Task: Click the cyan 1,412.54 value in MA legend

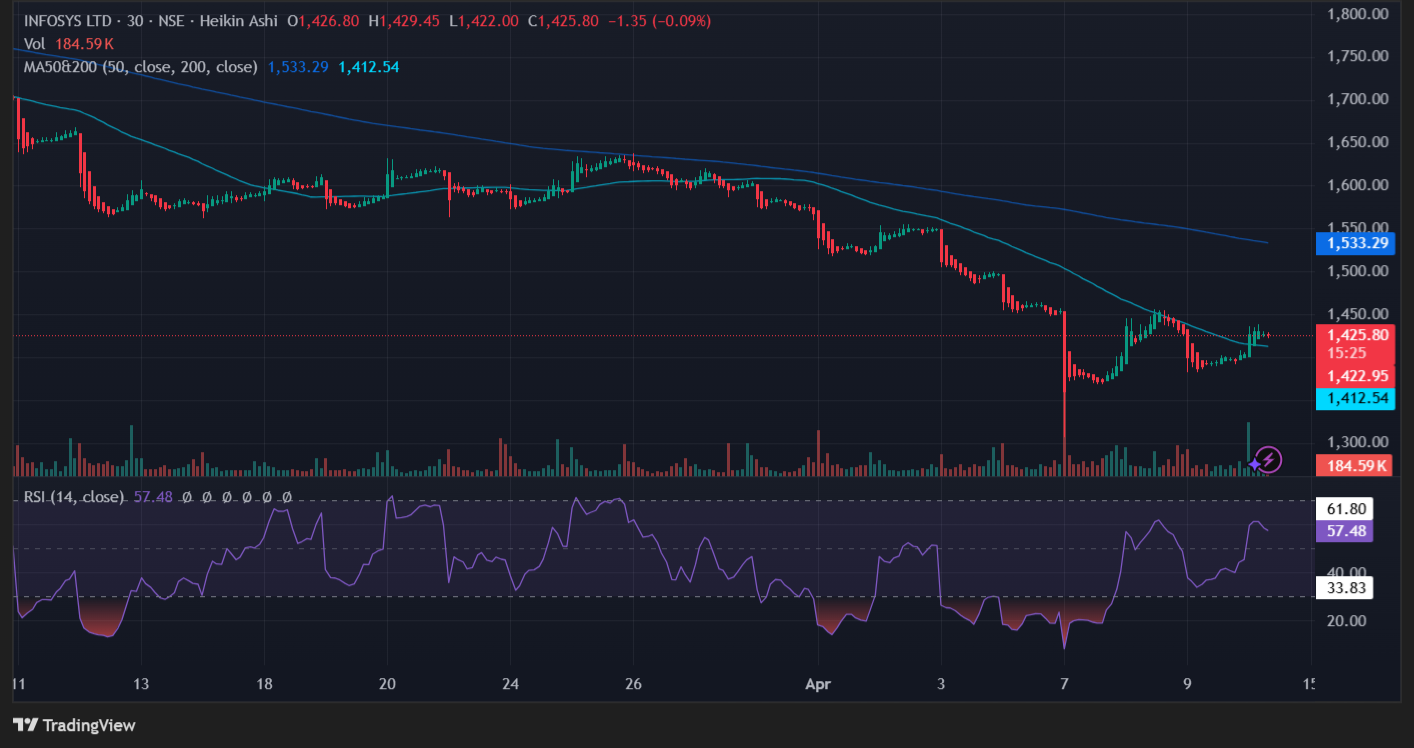Action: tap(369, 67)
